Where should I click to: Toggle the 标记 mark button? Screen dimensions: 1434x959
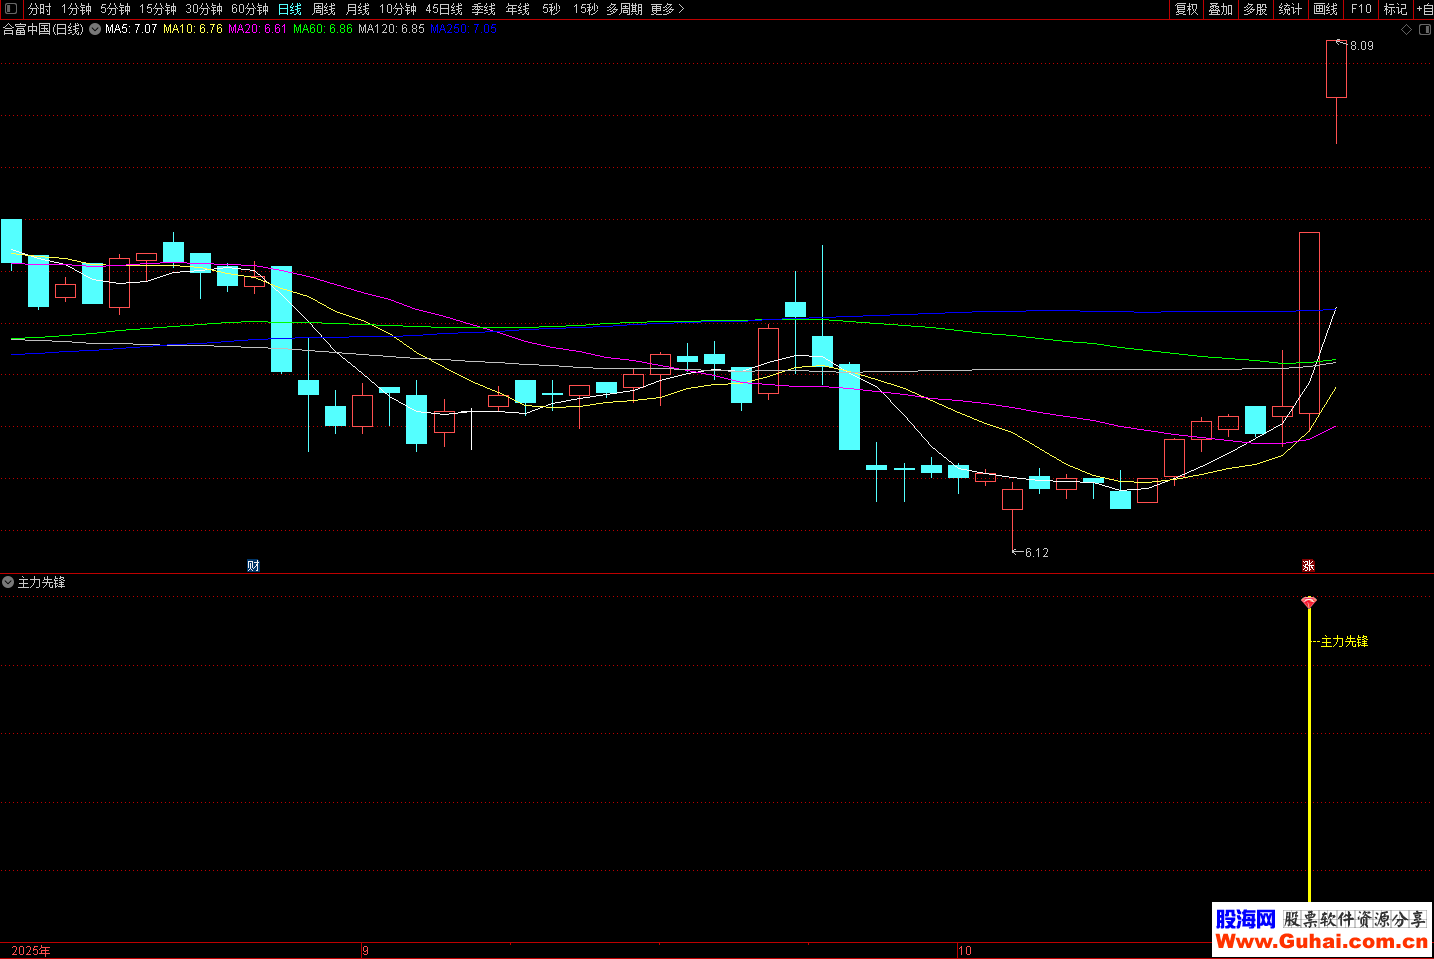point(1395,9)
